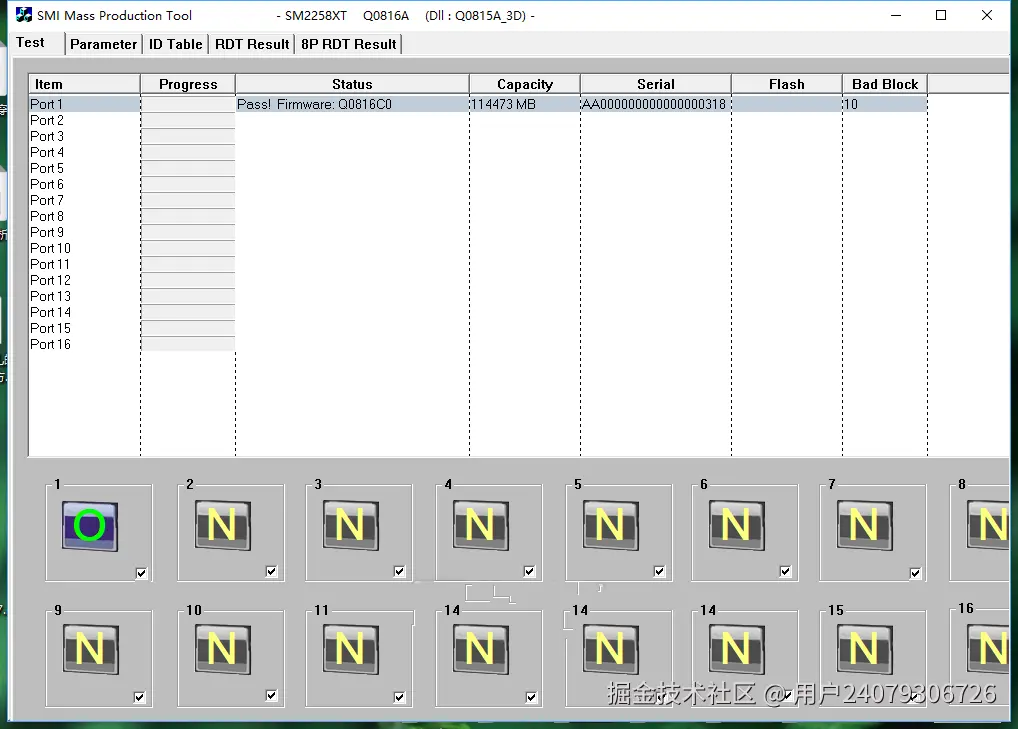Screen dimensions: 1018x729
Task: Click the Port 2 progress bar
Action: click(x=188, y=120)
